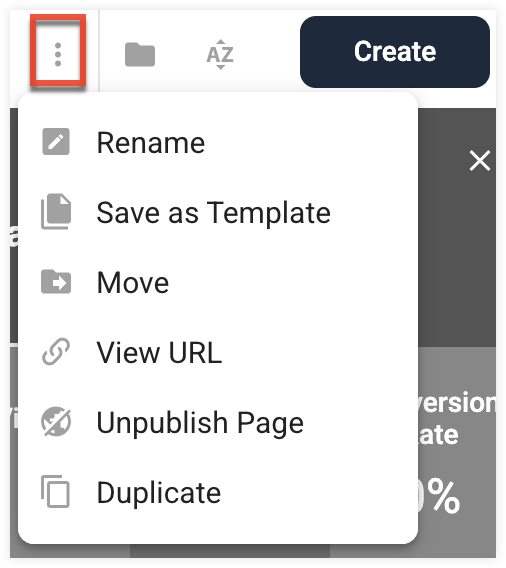
Task: Click the template document icon
Action: pos(56,212)
